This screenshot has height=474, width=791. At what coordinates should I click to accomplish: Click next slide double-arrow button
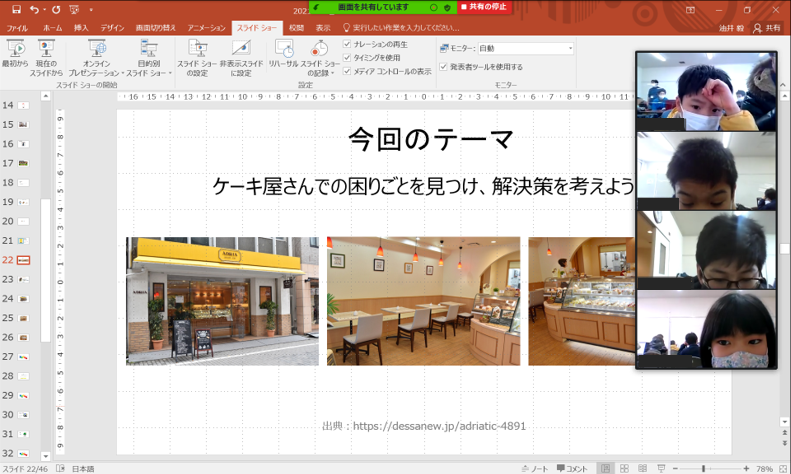tap(784, 443)
